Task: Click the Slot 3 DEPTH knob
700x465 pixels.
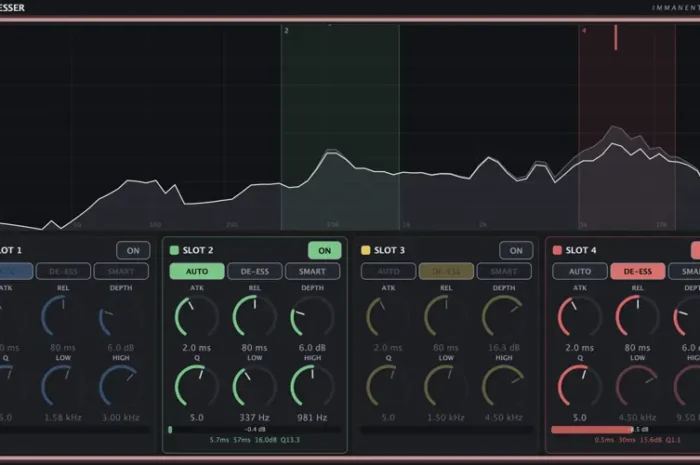Action: 504,317
